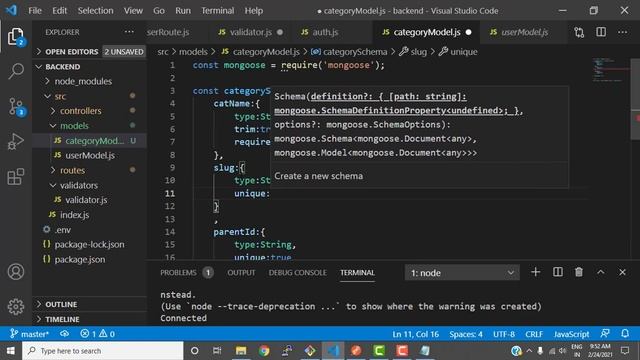Split the editor to the right
The image size is (640, 360).
click(601, 32)
